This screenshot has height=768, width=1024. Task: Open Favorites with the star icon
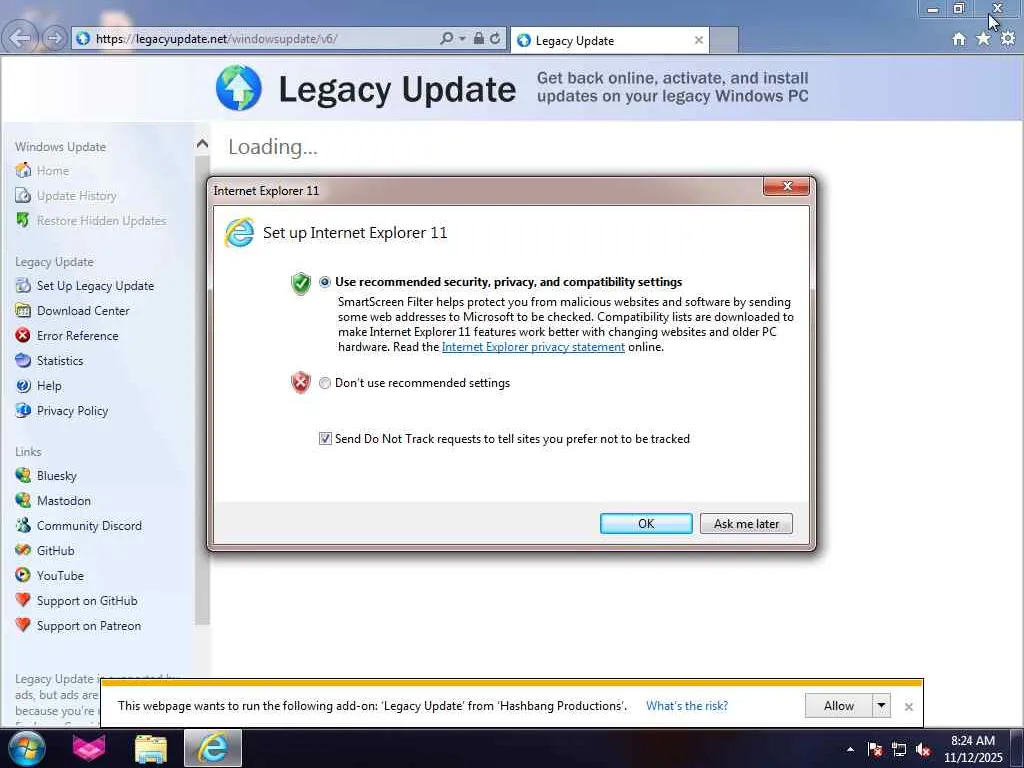tap(983, 39)
